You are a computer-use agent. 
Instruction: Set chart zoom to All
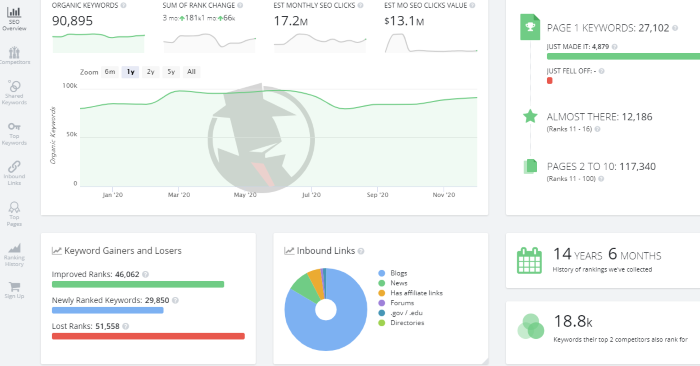click(192, 72)
